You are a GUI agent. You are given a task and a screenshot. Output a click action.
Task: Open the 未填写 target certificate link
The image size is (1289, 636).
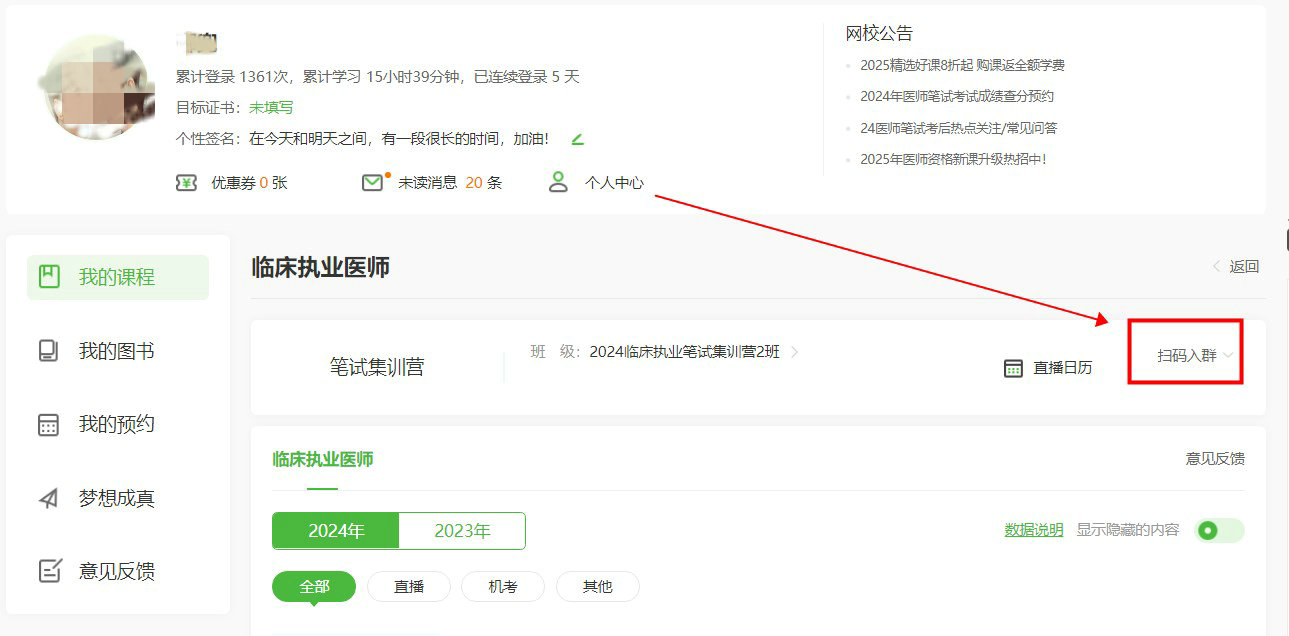pos(271,107)
